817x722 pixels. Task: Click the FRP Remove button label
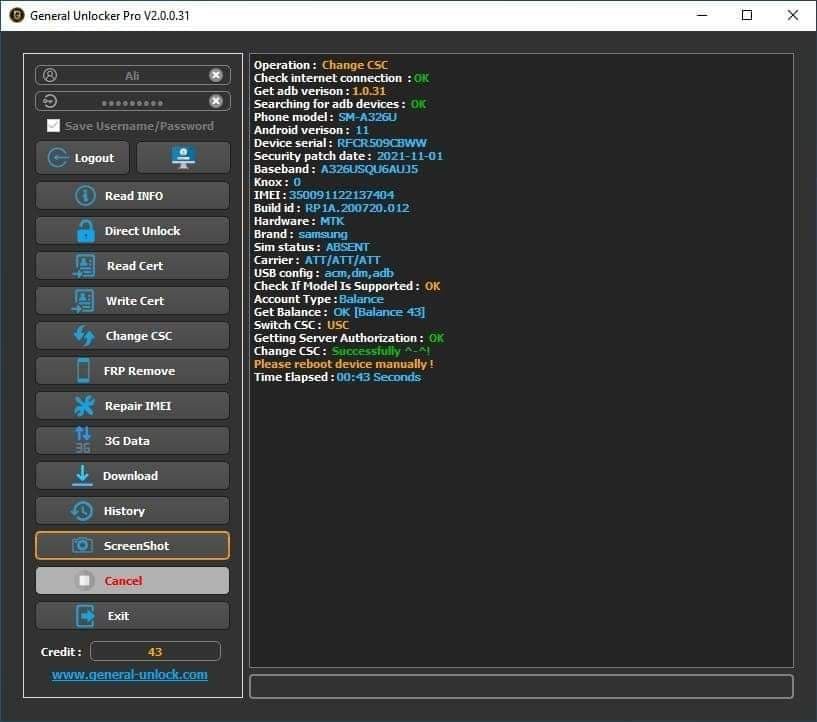pyautogui.click(x=139, y=371)
